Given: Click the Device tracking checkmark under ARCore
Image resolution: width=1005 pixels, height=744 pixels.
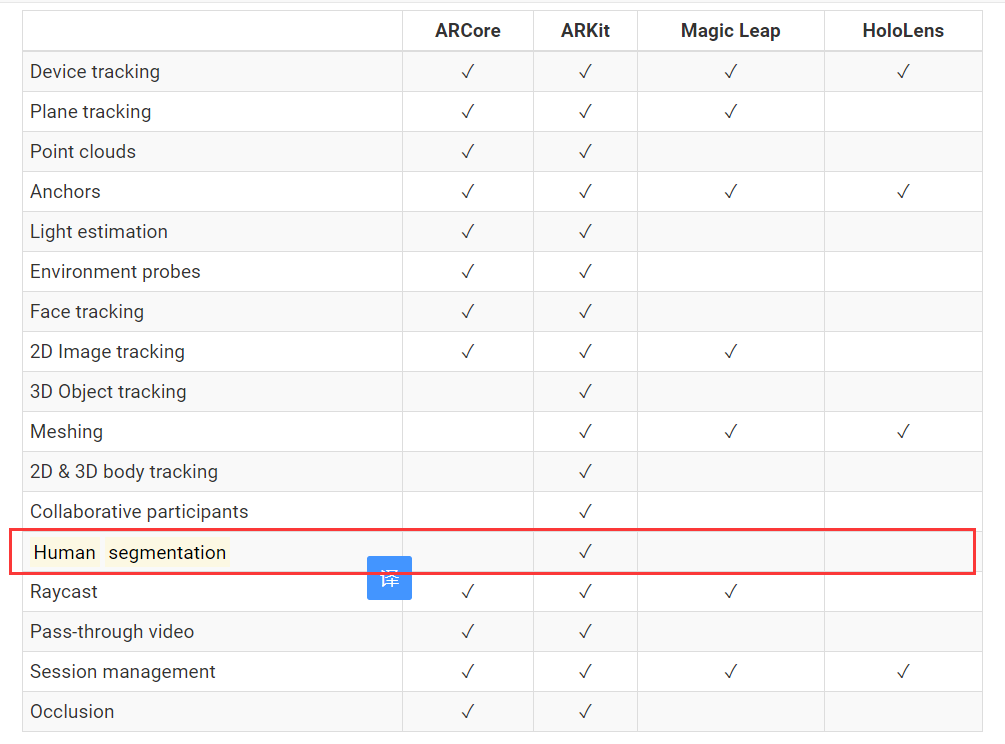Looking at the screenshot, I should coord(467,71).
